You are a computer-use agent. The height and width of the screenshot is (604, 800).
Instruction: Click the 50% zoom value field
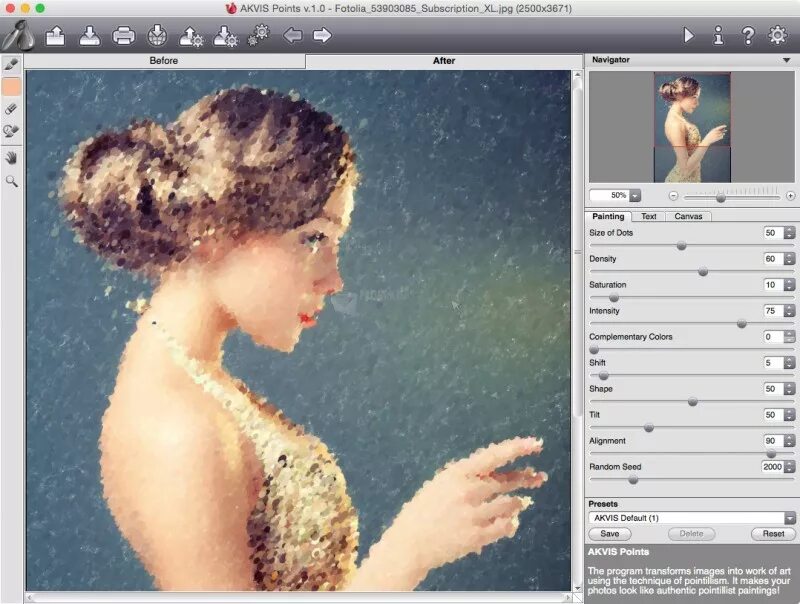click(610, 195)
